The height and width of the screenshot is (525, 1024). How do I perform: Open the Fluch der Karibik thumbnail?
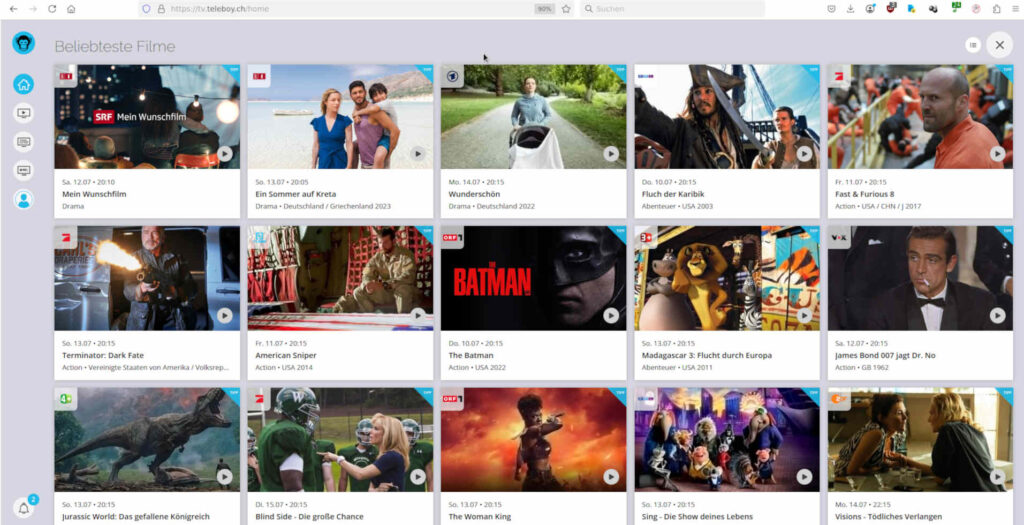(727, 116)
